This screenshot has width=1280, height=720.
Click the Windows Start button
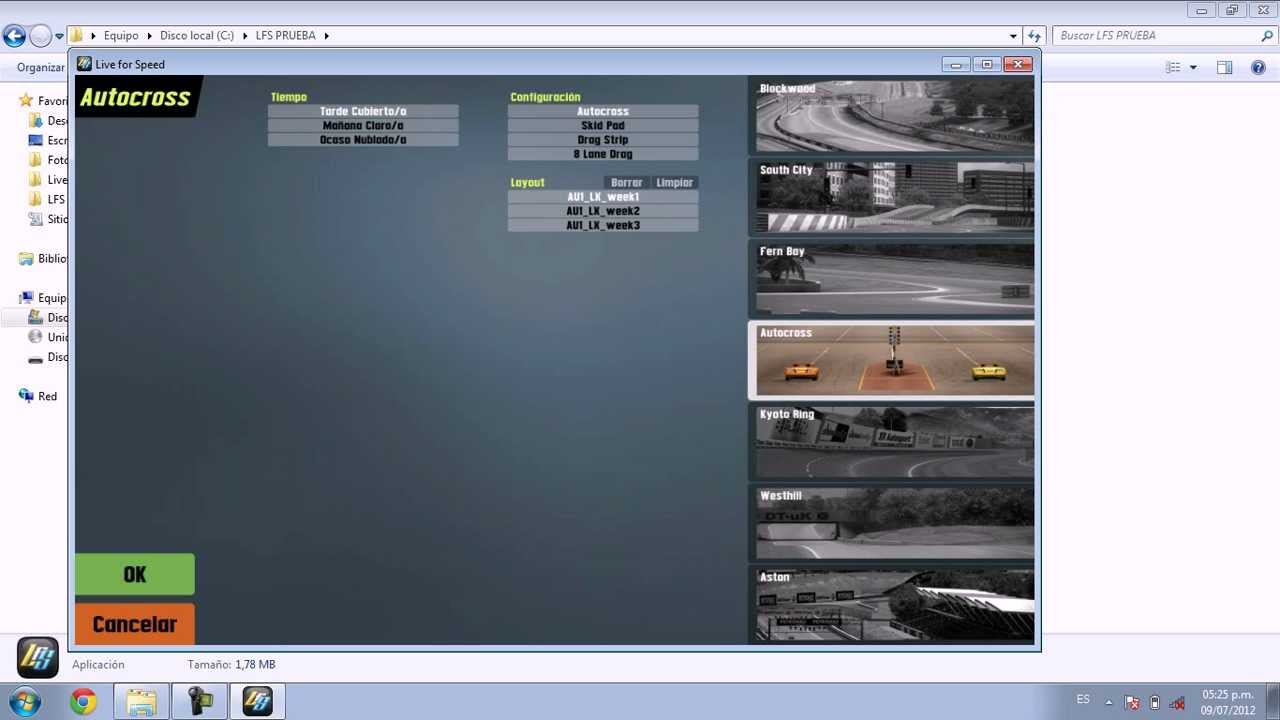click(23, 701)
